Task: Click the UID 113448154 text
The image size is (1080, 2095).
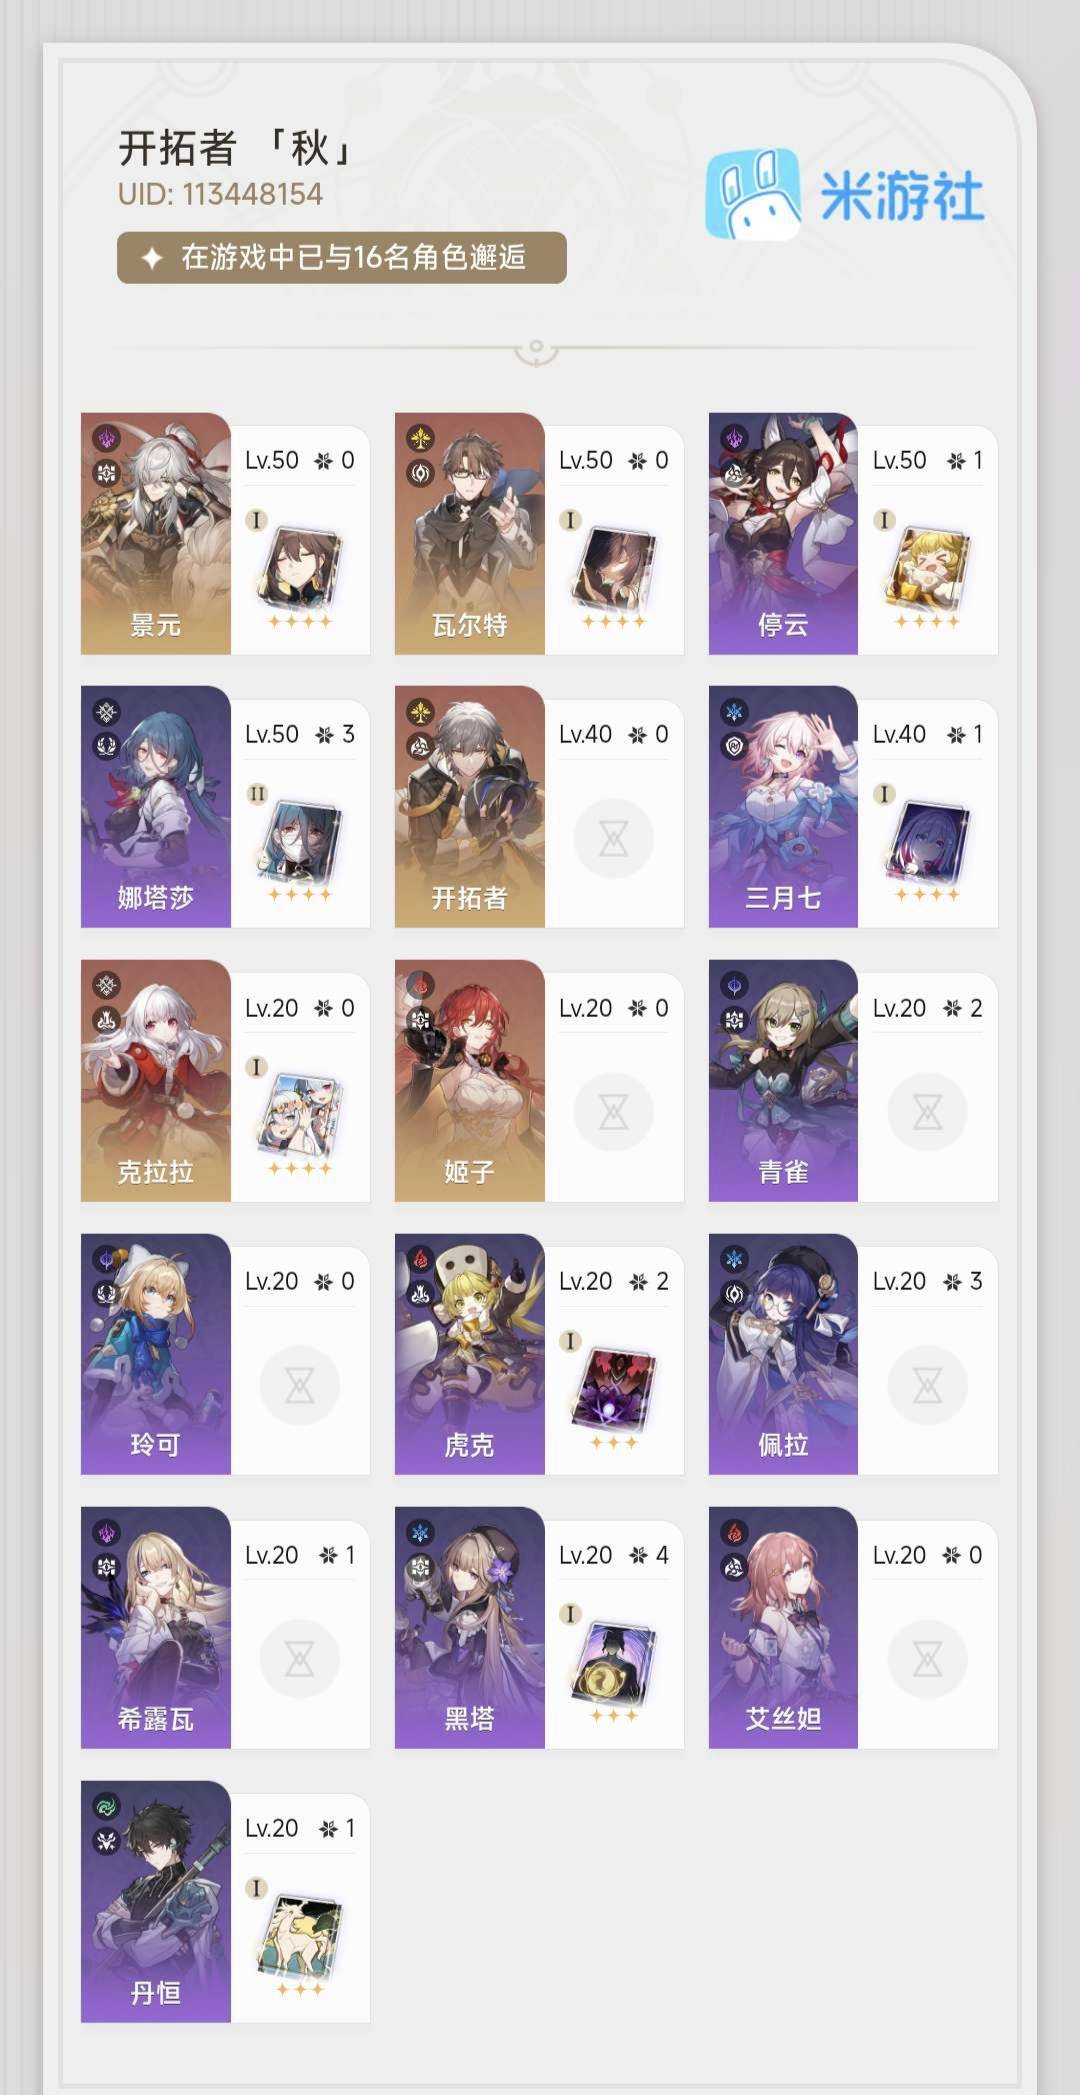Action: pos(220,194)
